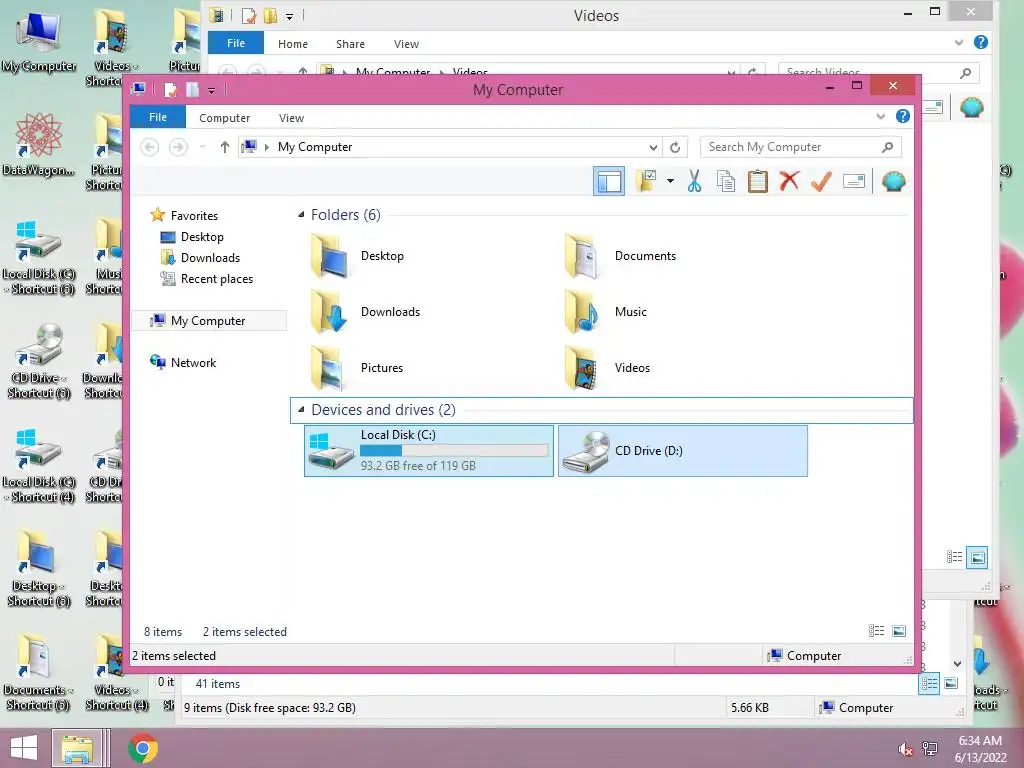Click File Explorer on the taskbar
1024x768 pixels.
coord(77,748)
